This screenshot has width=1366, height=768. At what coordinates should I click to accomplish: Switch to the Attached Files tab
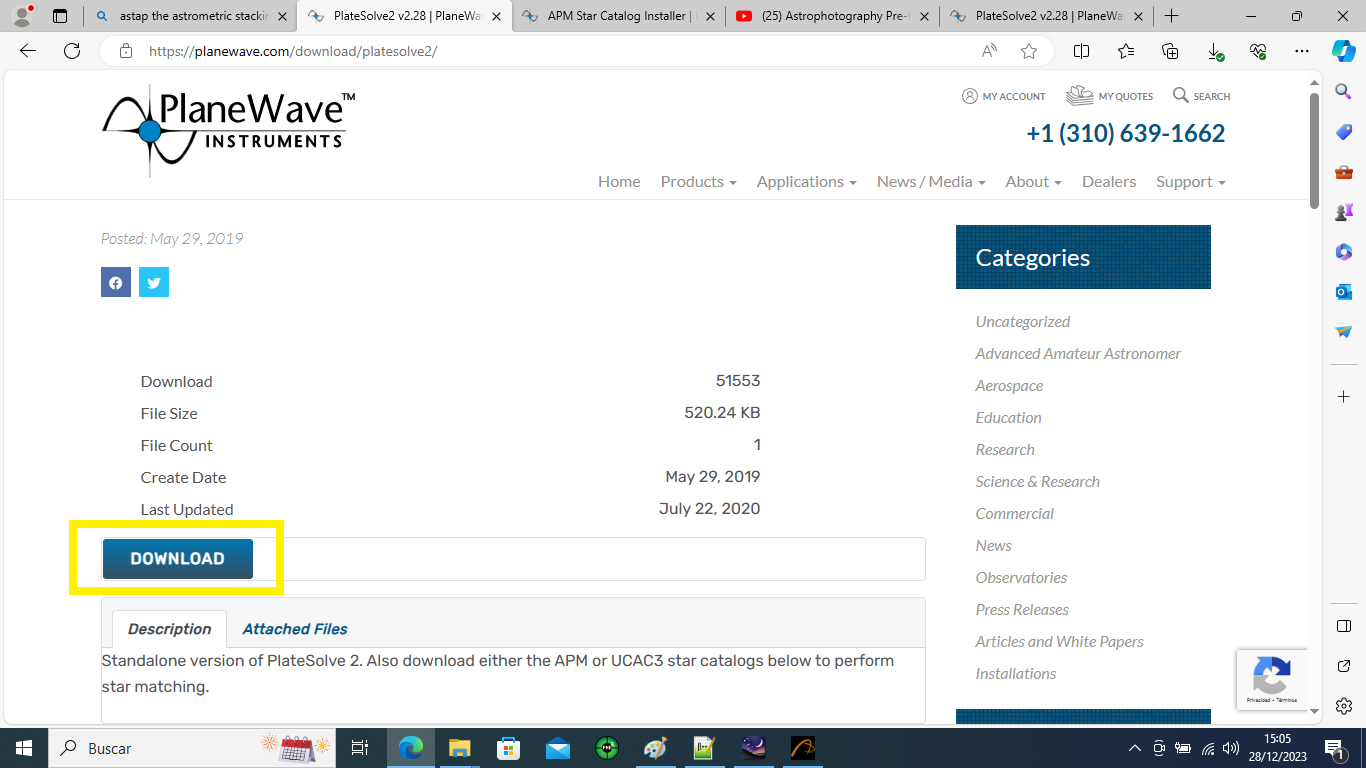(295, 629)
